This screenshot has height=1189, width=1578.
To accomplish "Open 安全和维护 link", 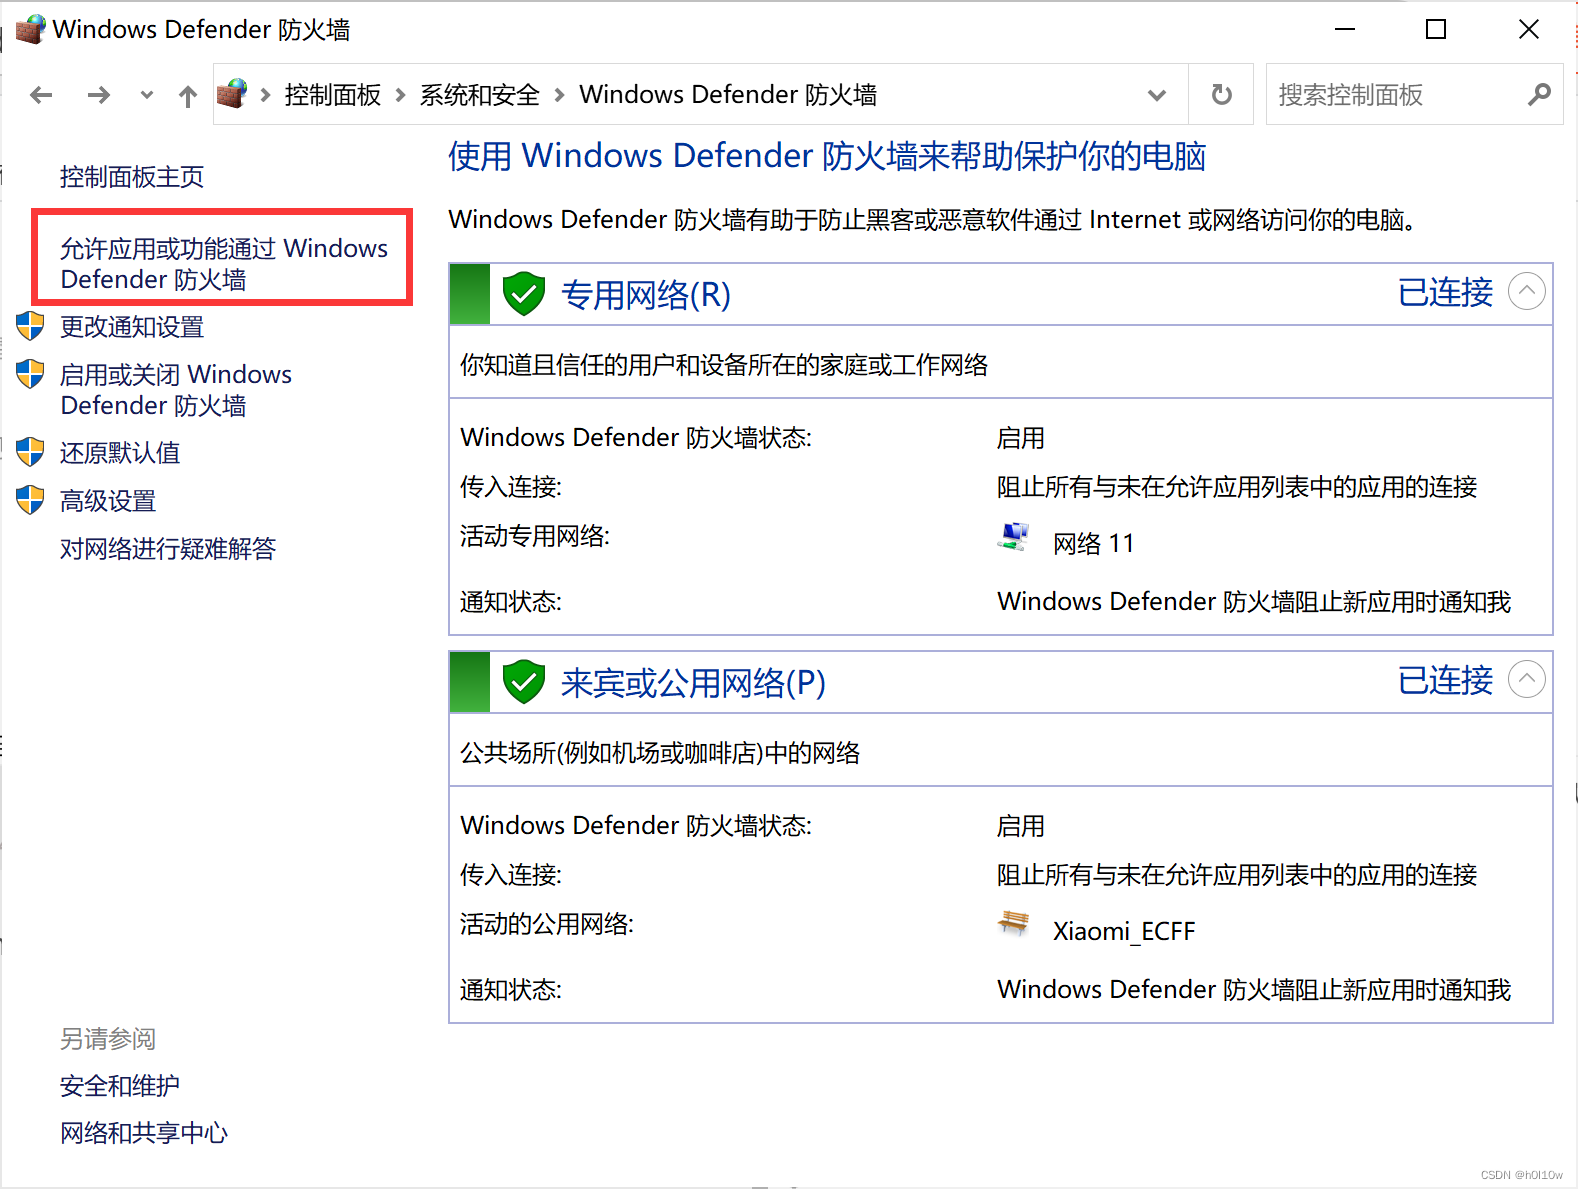I will tap(120, 1086).
